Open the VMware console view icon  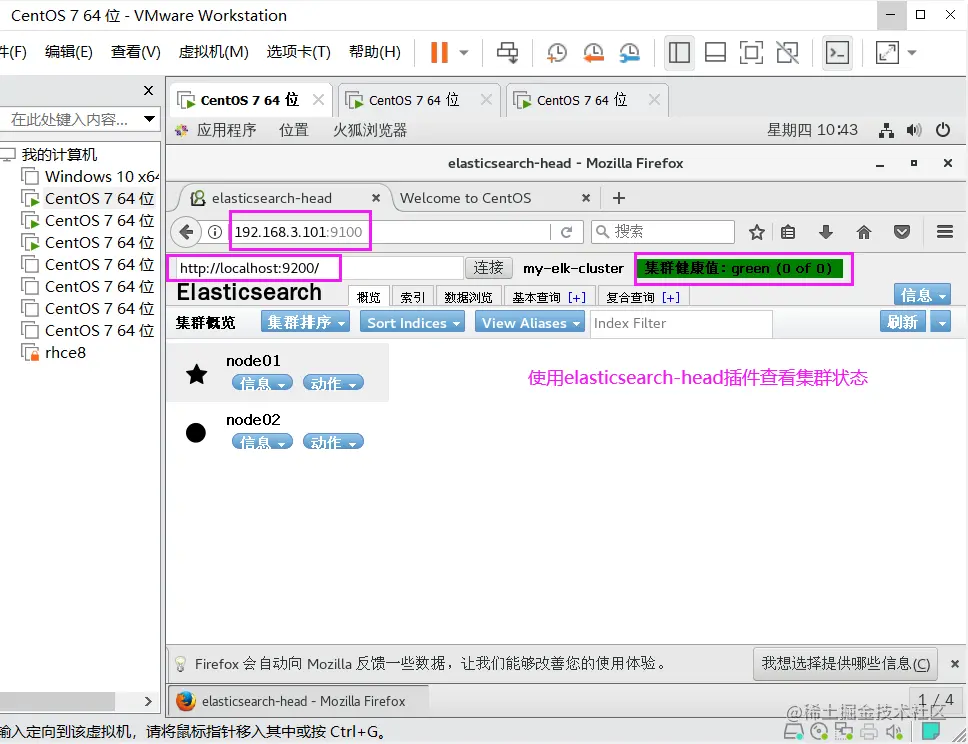click(x=838, y=52)
